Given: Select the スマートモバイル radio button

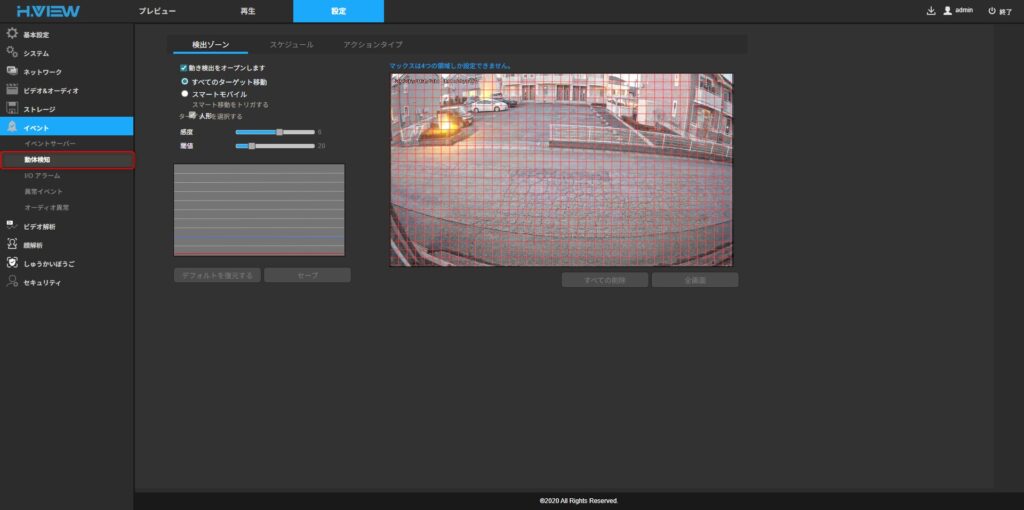Looking at the screenshot, I should (x=184, y=93).
